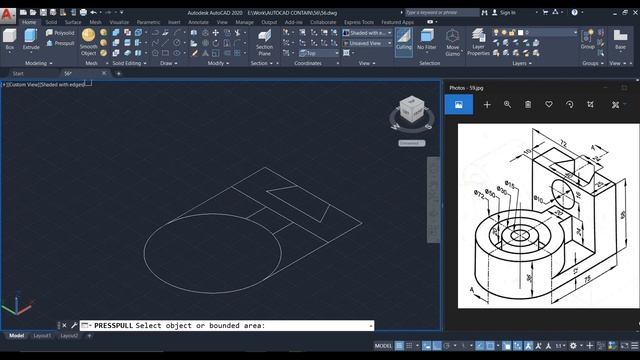The width and height of the screenshot is (640, 360).
Task: Toggle snap mode in status bar
Action: 409,346
